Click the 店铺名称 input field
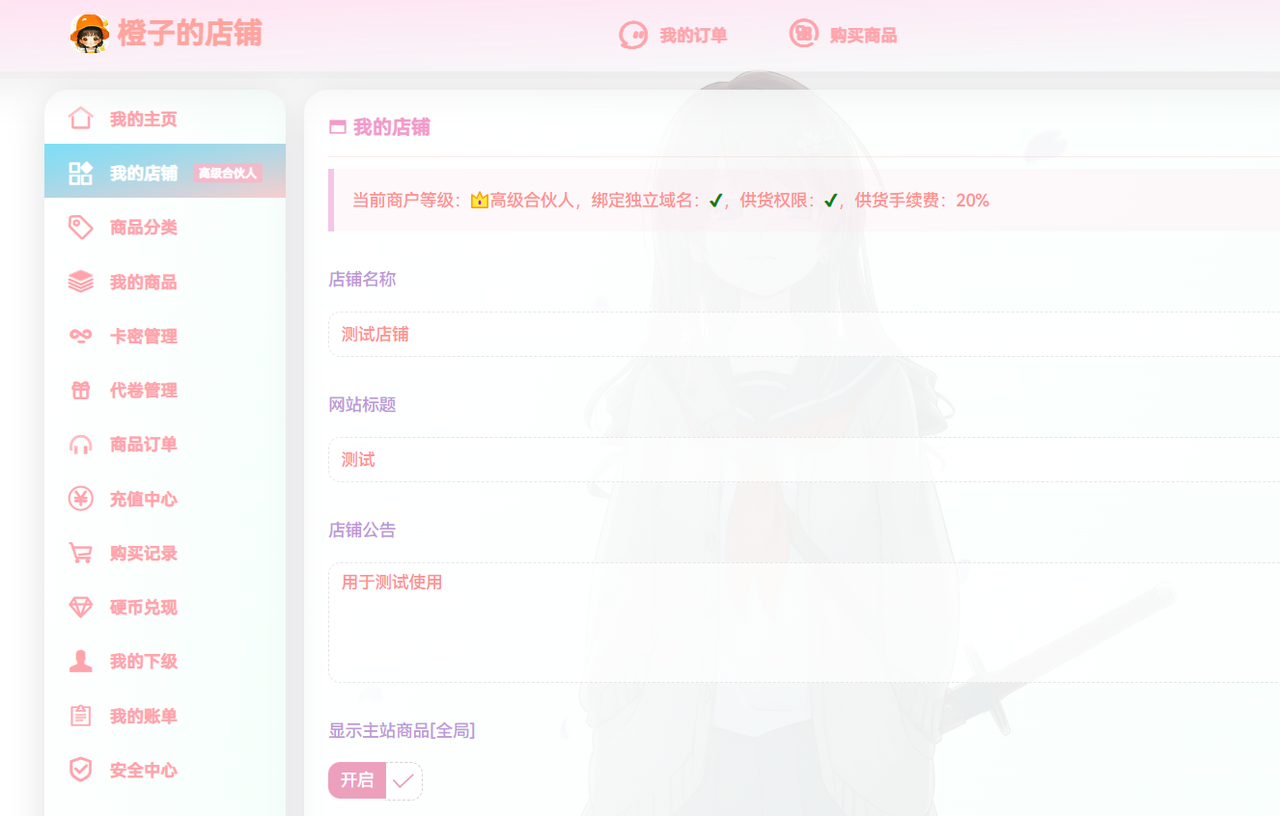 point(800,334)
